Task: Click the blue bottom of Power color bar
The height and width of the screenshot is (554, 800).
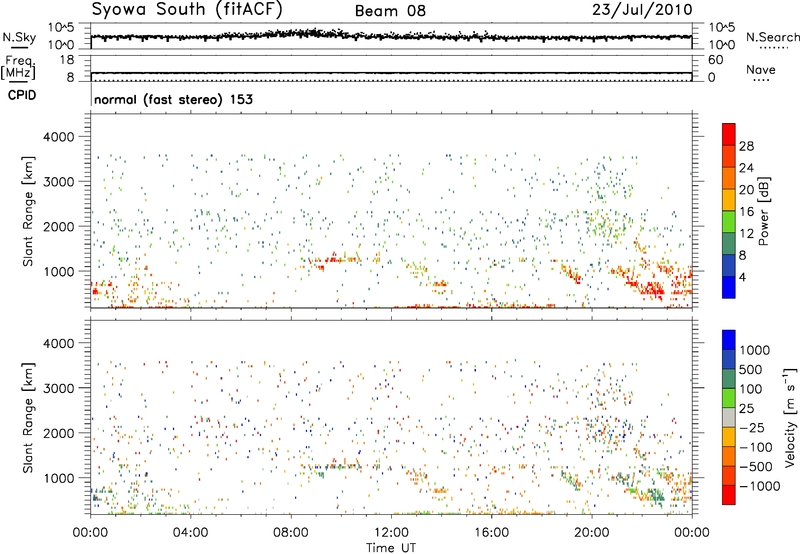Action: pos(729,287)
